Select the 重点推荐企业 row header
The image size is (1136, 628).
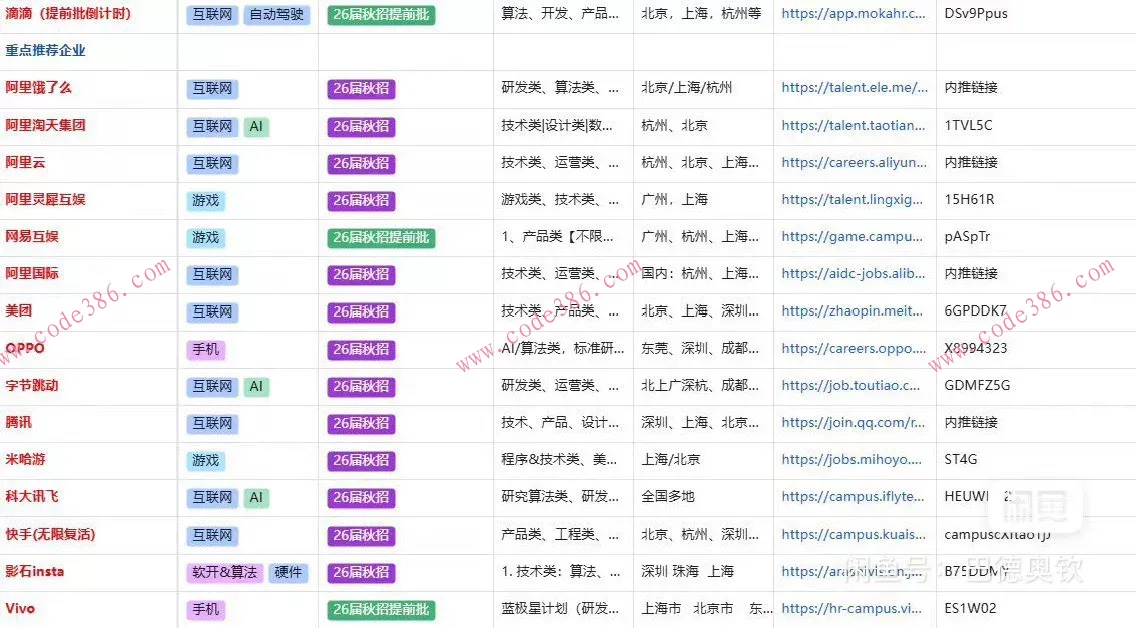[x=46, y=50]
